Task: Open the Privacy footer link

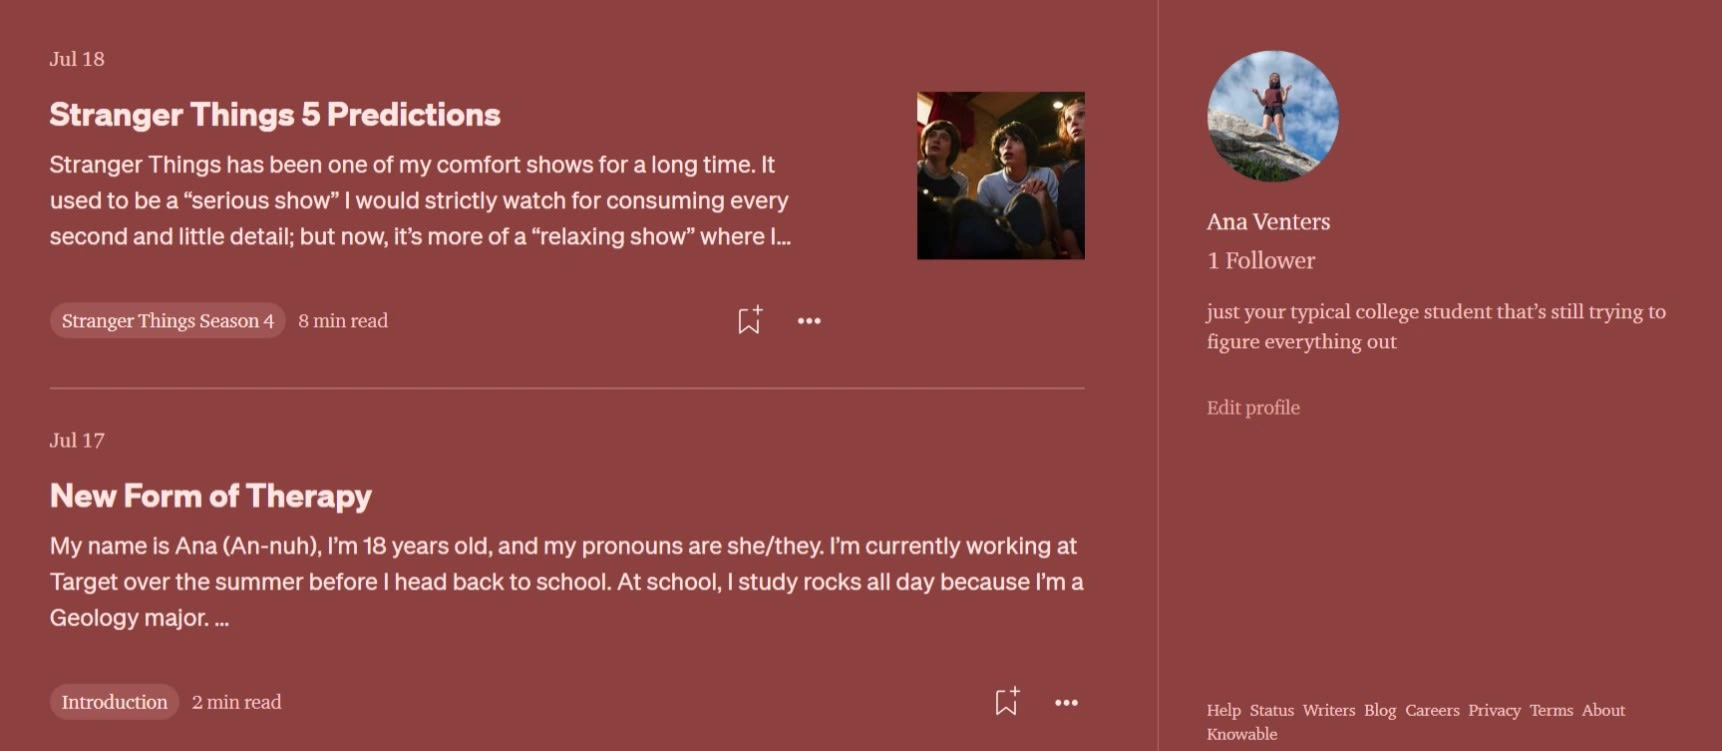Action: click(x=1493, y=711)
